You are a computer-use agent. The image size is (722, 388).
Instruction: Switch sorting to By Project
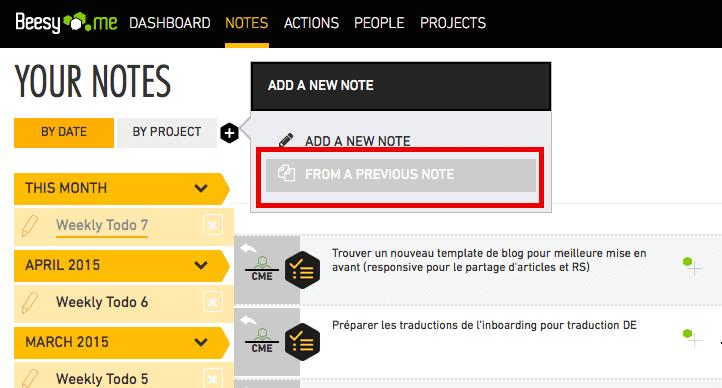(x=167, y=132)
